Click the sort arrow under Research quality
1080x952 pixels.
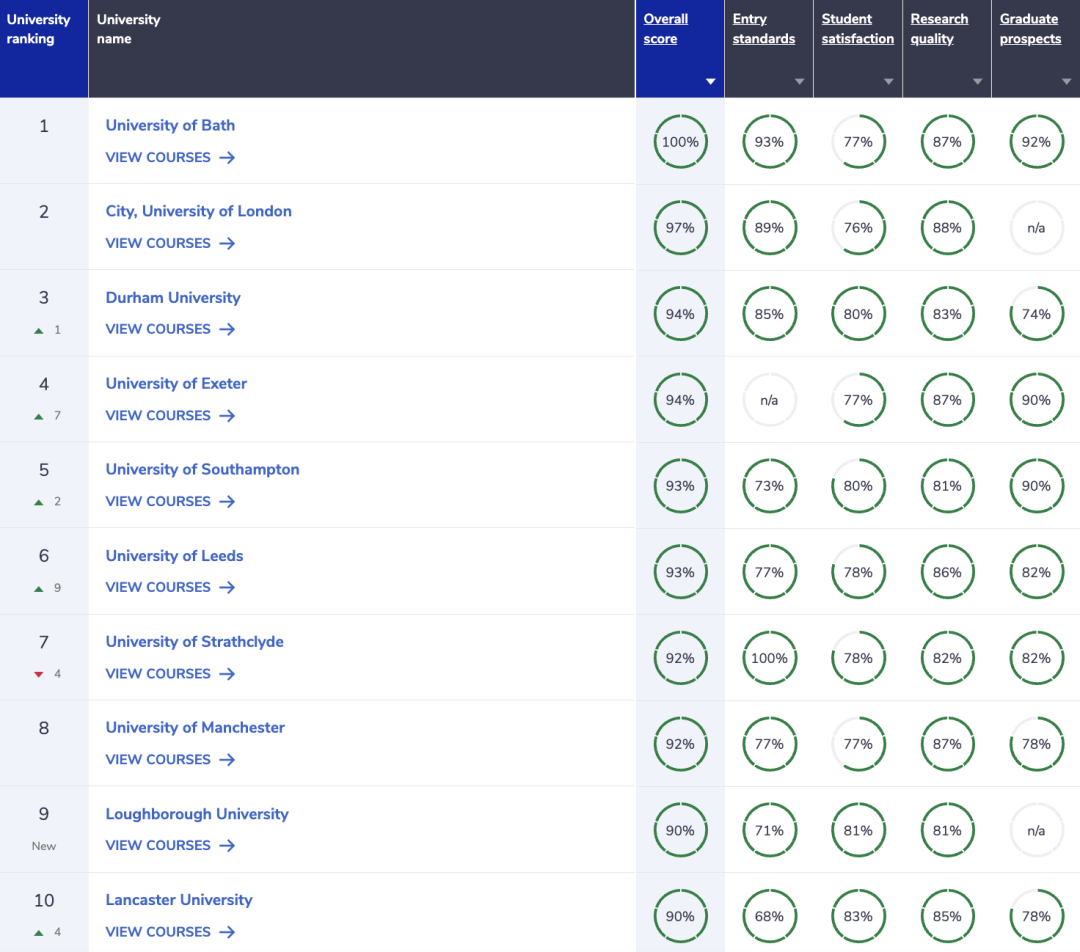[x=977, y=82]
